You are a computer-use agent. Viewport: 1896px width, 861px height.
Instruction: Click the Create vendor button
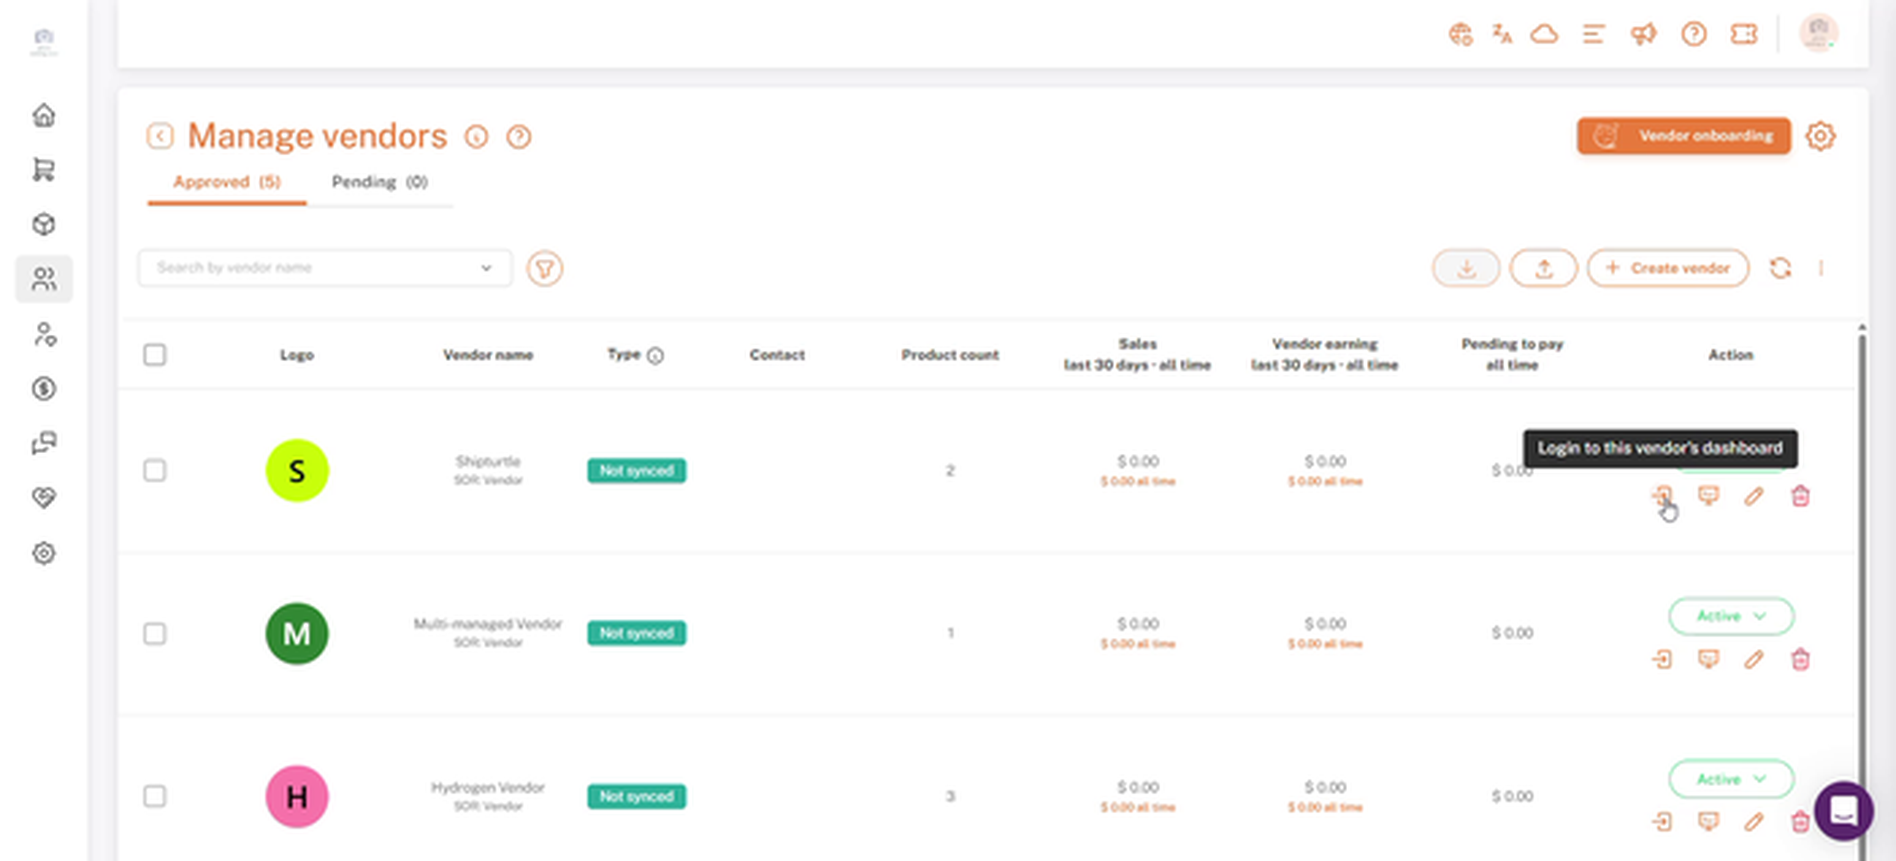[1668, 268]
